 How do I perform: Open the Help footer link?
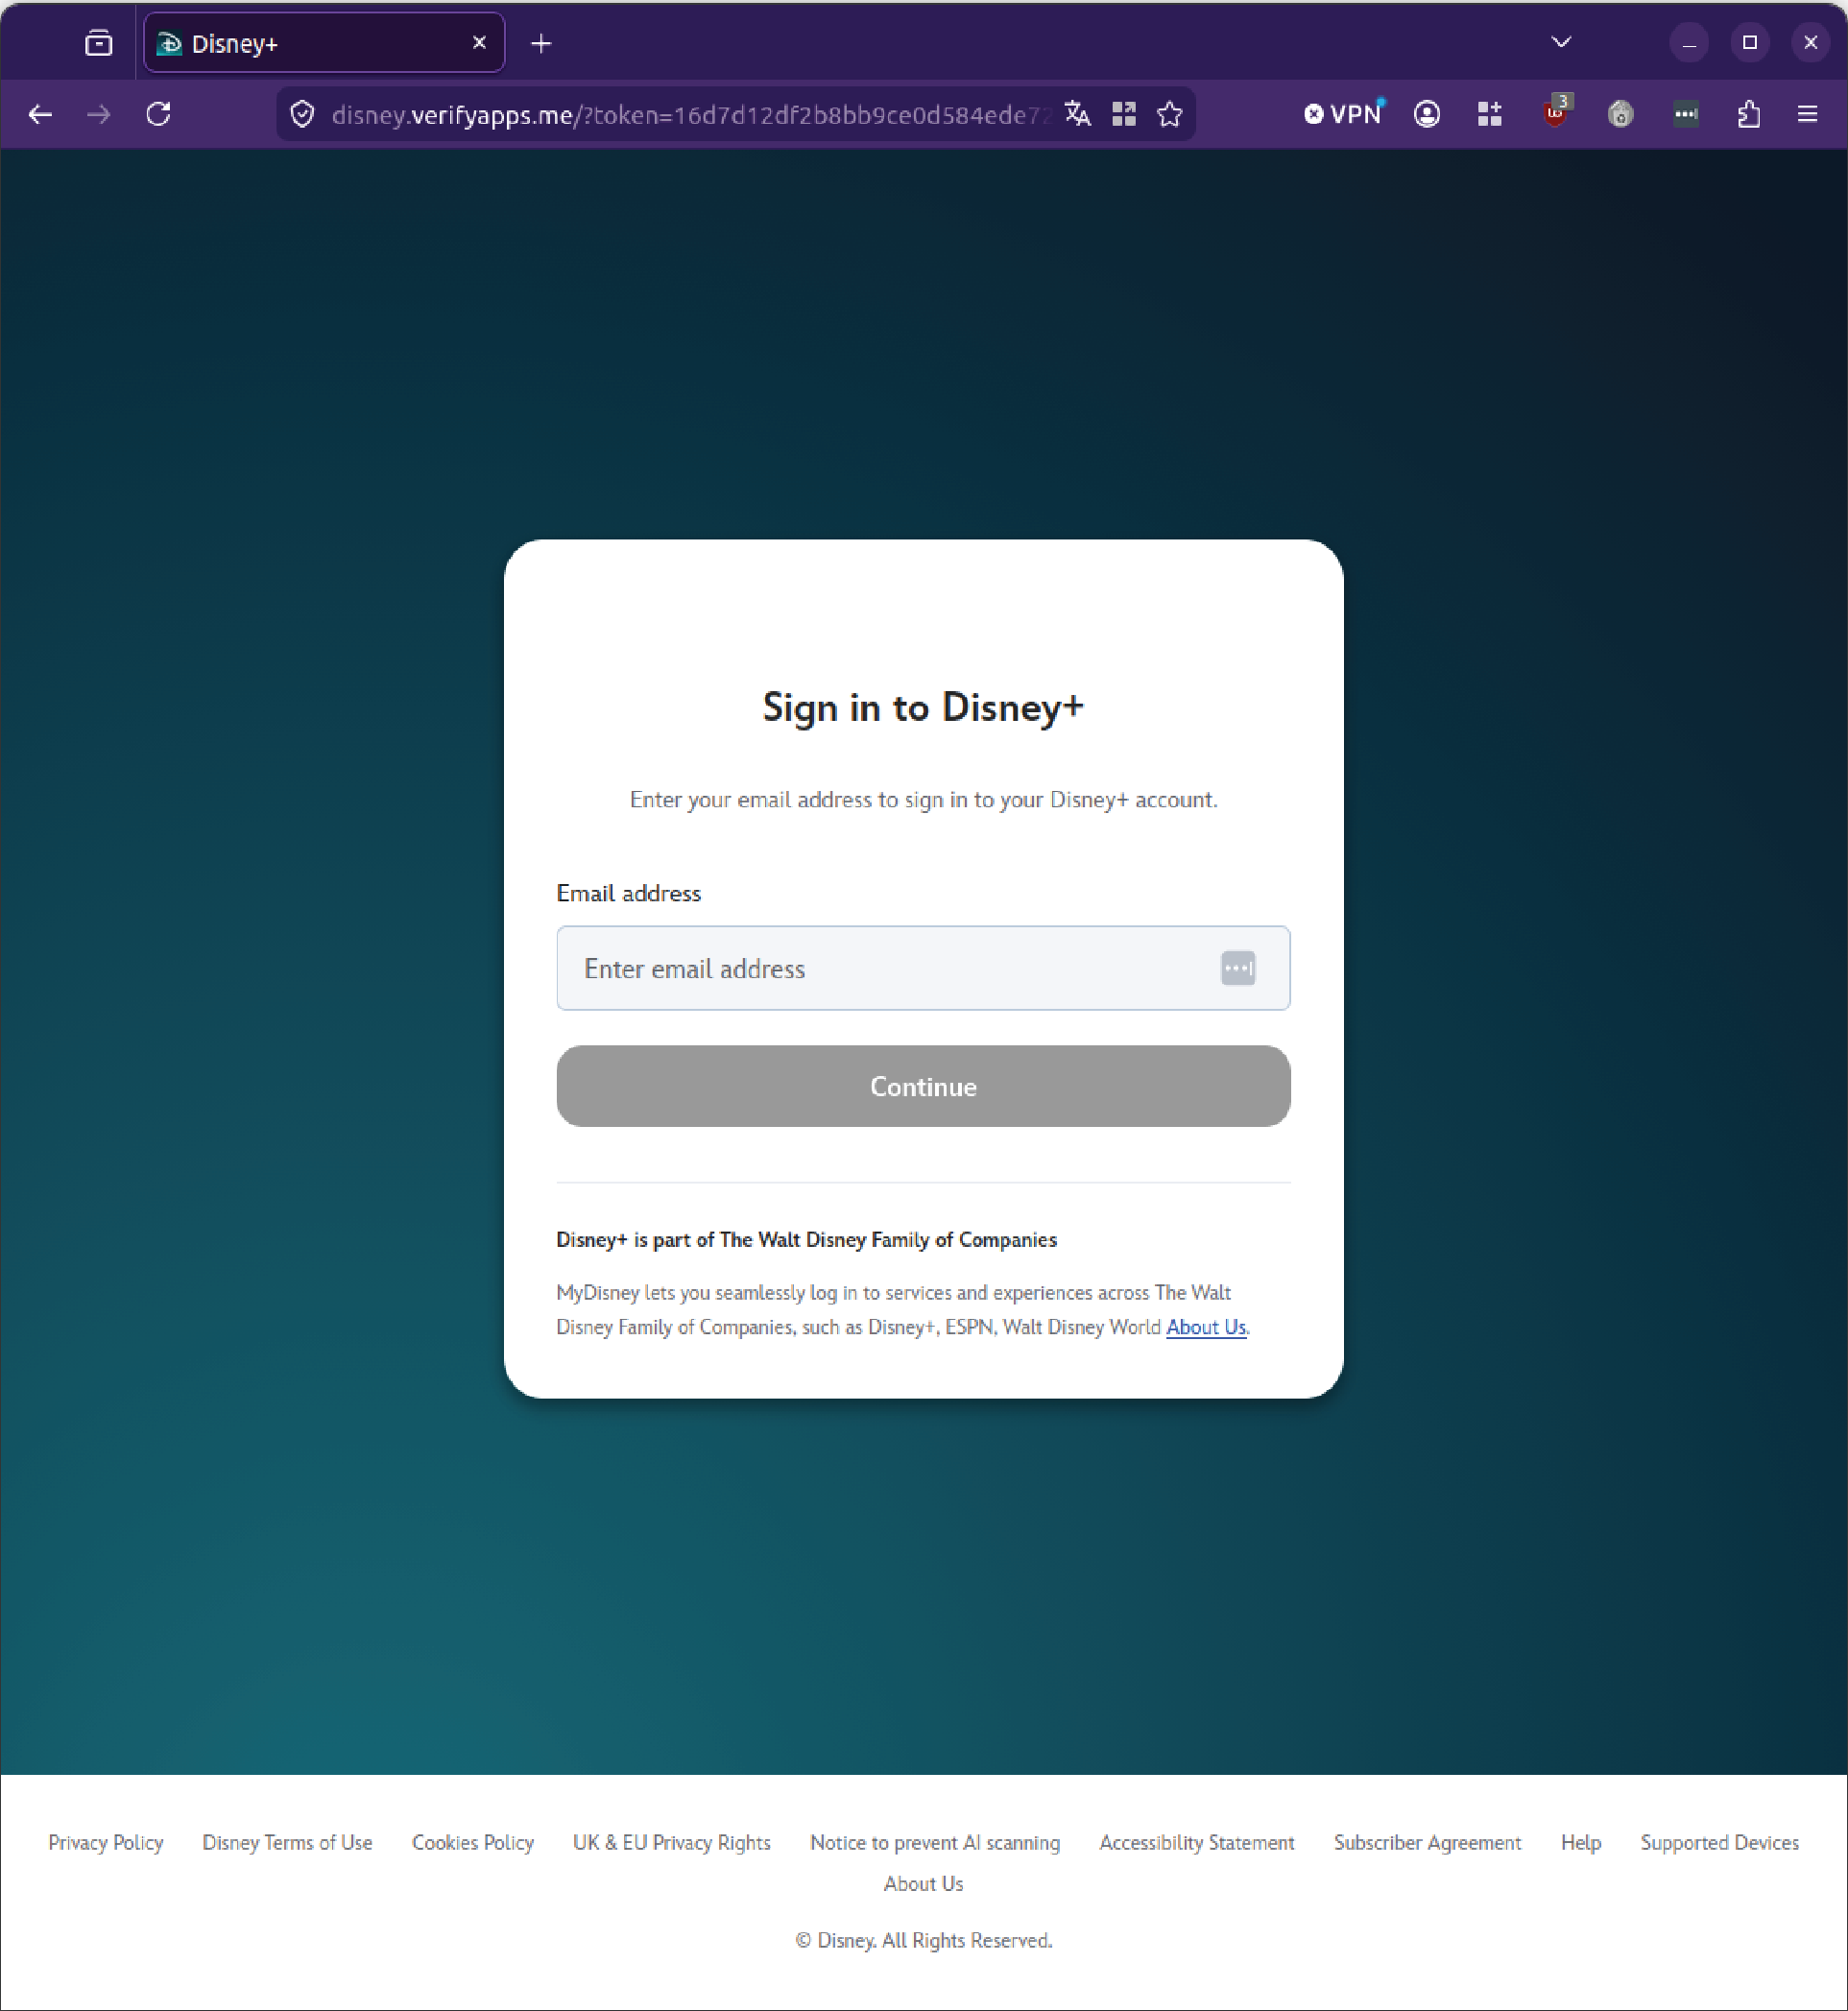[1581, 1842]
